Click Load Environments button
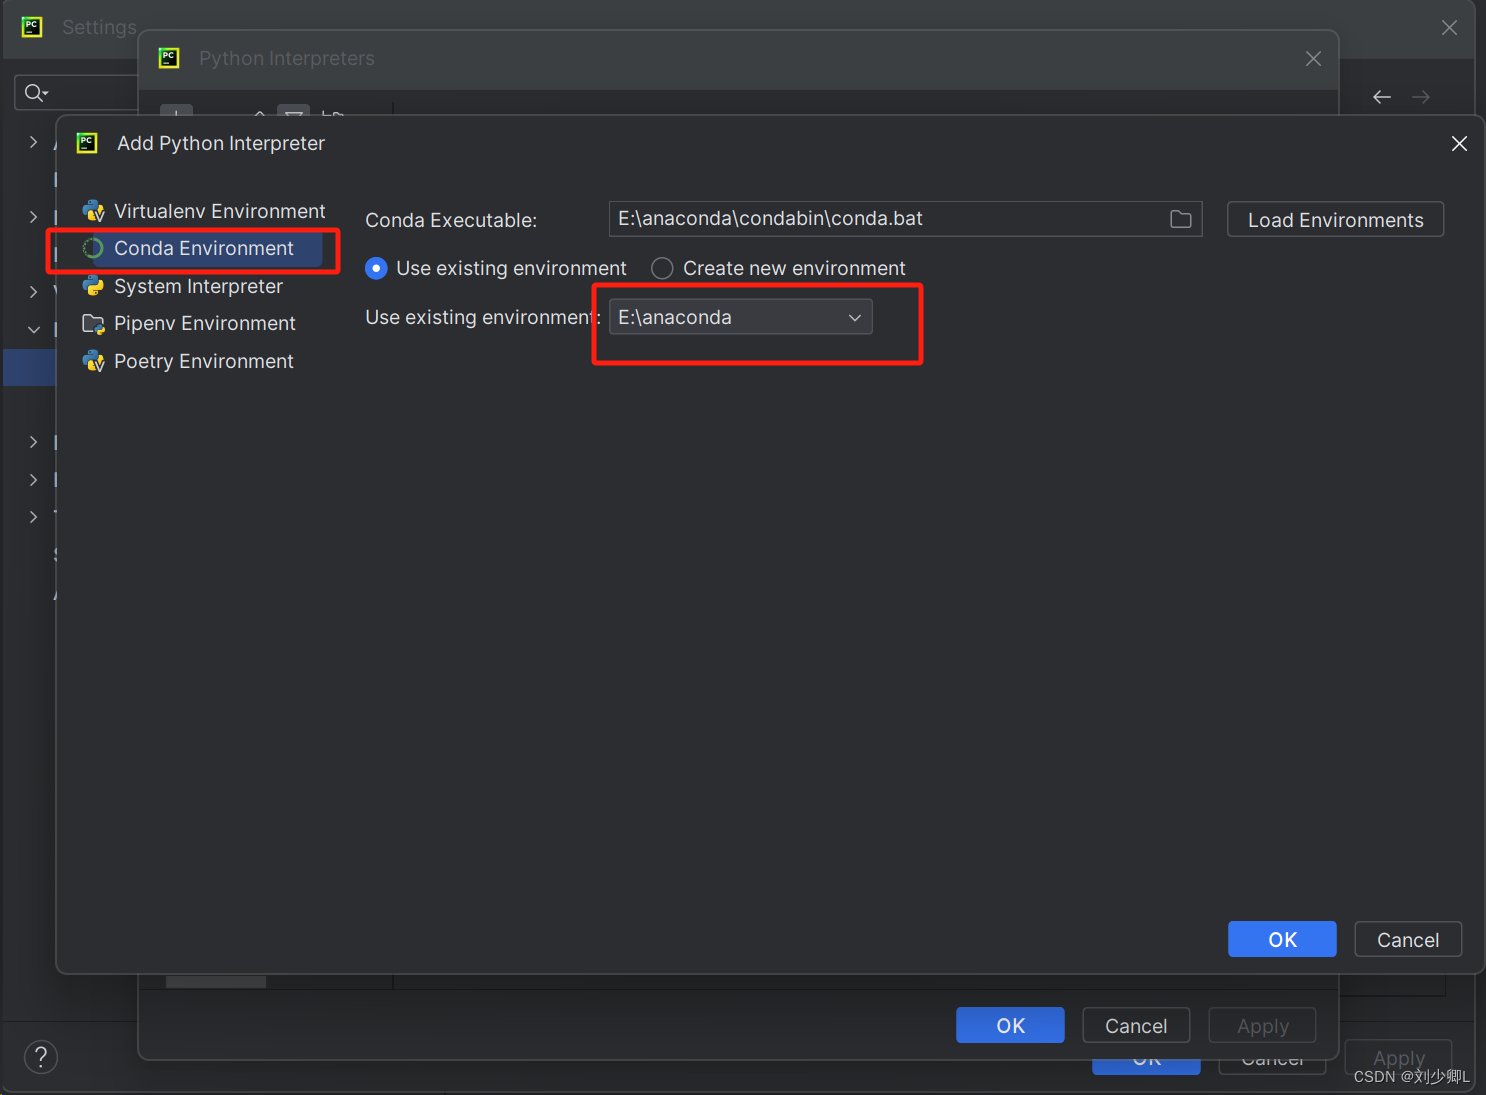The image size is (1486, 1095). click(x=1335, y=220)
